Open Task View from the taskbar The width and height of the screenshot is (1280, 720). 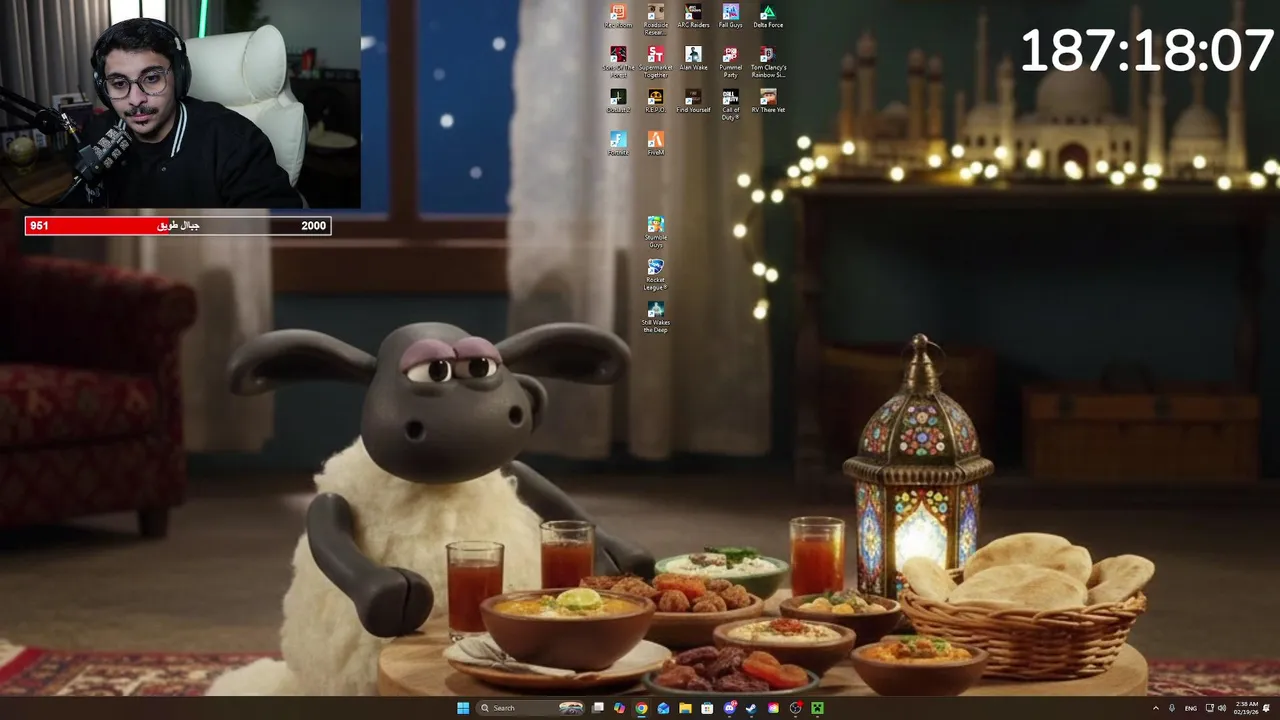coord(597,708)
